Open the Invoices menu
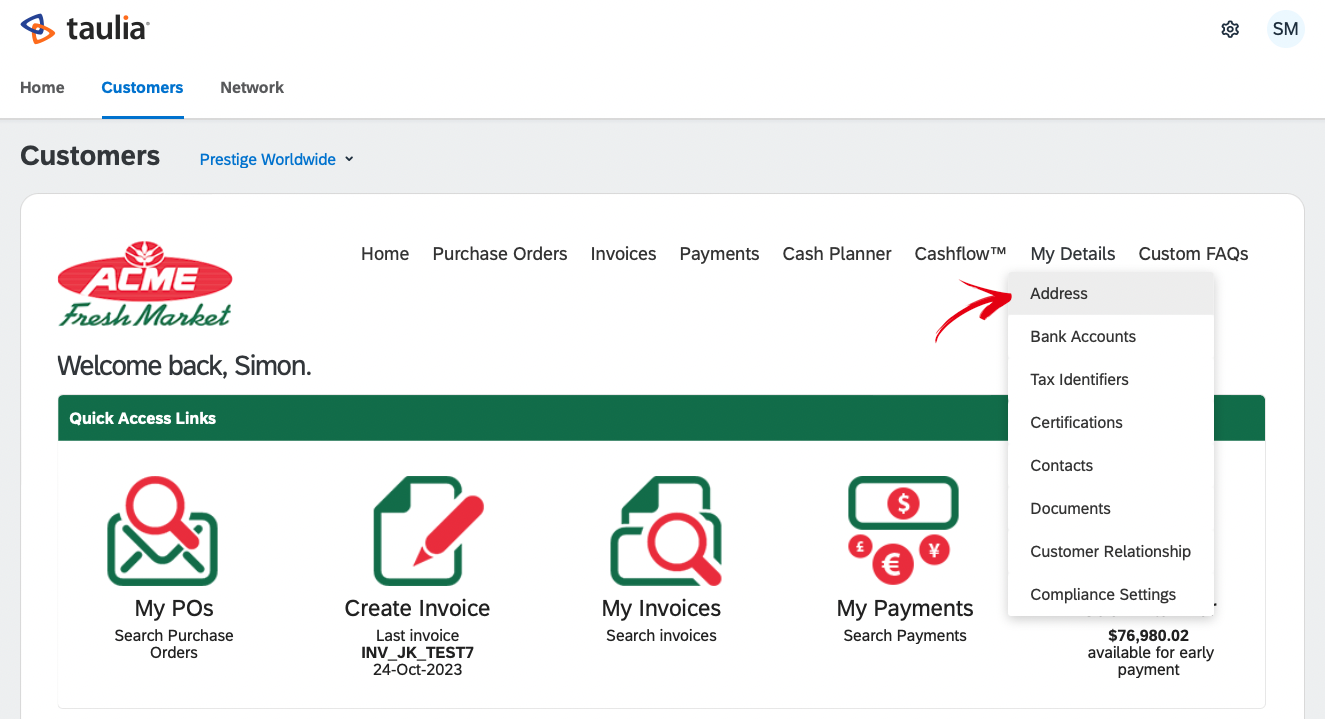 tap(623, 254)
